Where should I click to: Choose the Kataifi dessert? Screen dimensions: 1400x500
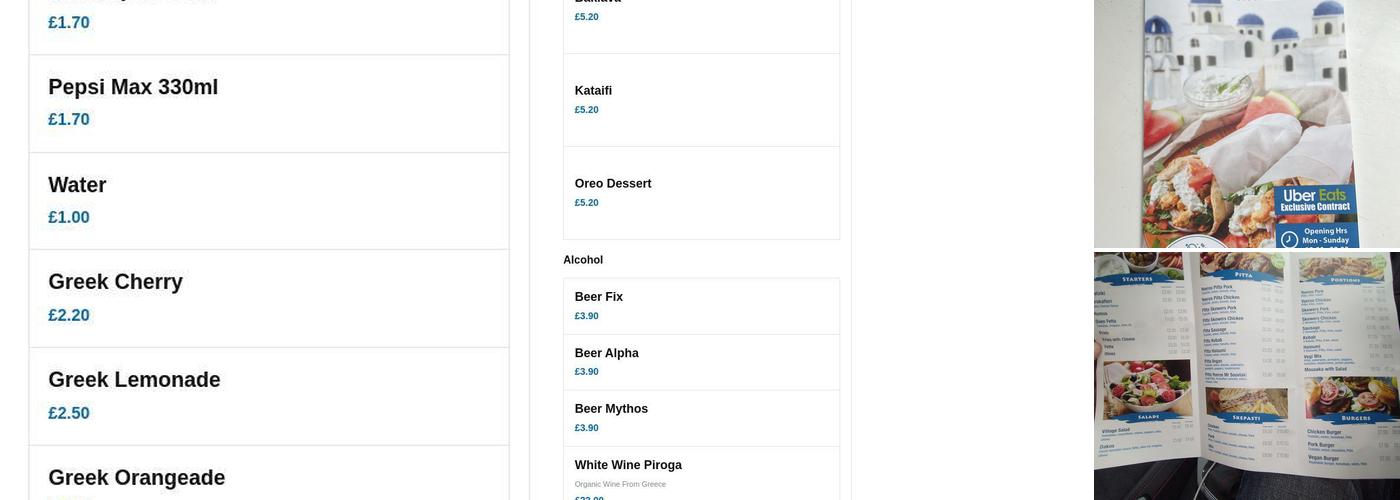pos(593,91)
